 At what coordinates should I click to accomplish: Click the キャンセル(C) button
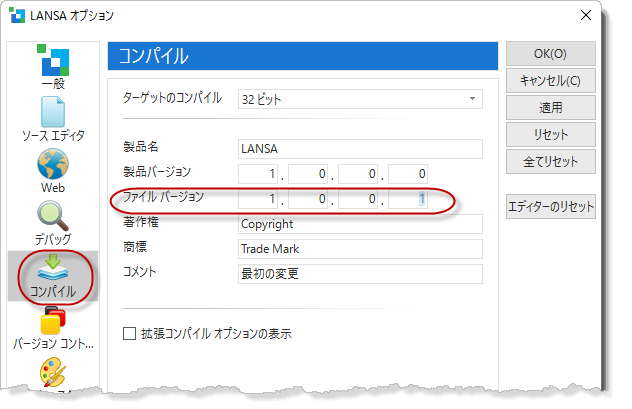[x=551, y=81]
